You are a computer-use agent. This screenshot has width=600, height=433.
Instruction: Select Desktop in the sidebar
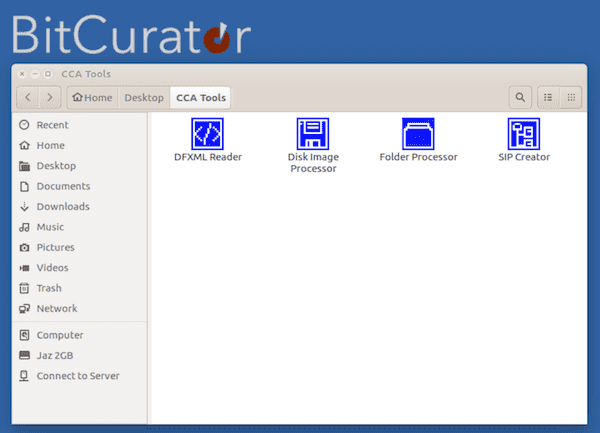[x=80, y=166]
